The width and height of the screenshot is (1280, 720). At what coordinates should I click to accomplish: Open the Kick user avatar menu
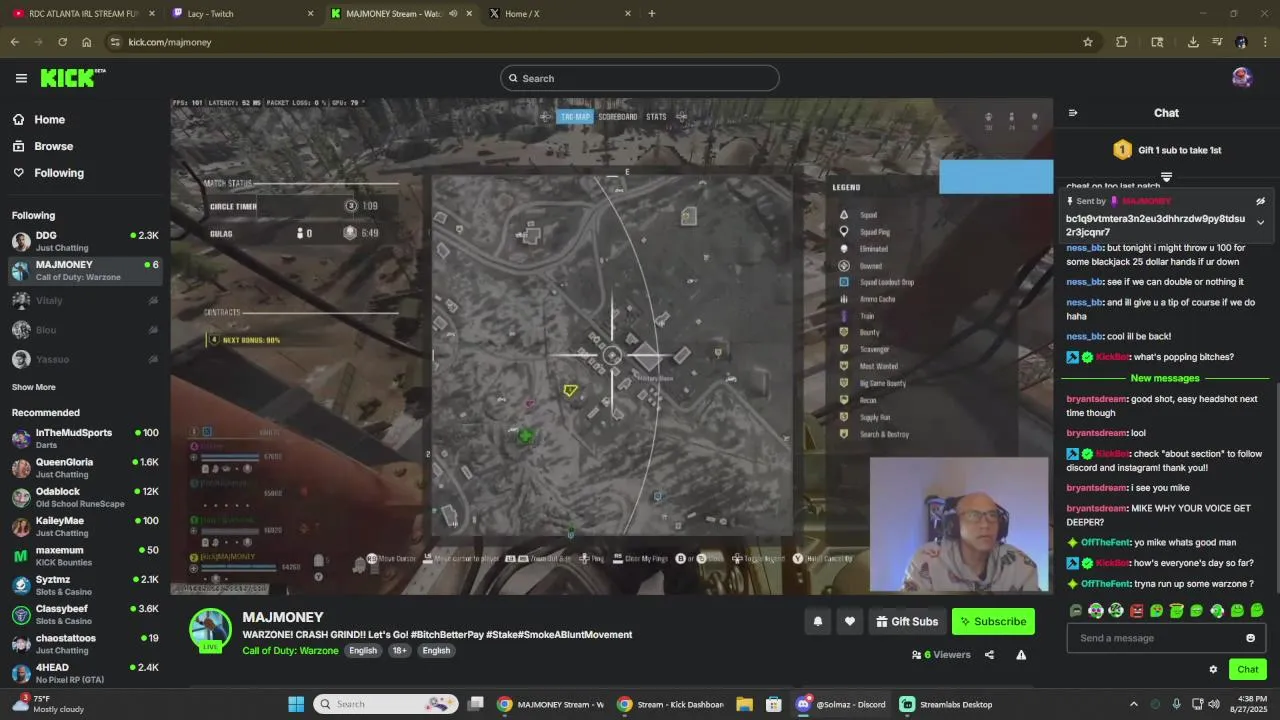tap(1242, 78)
